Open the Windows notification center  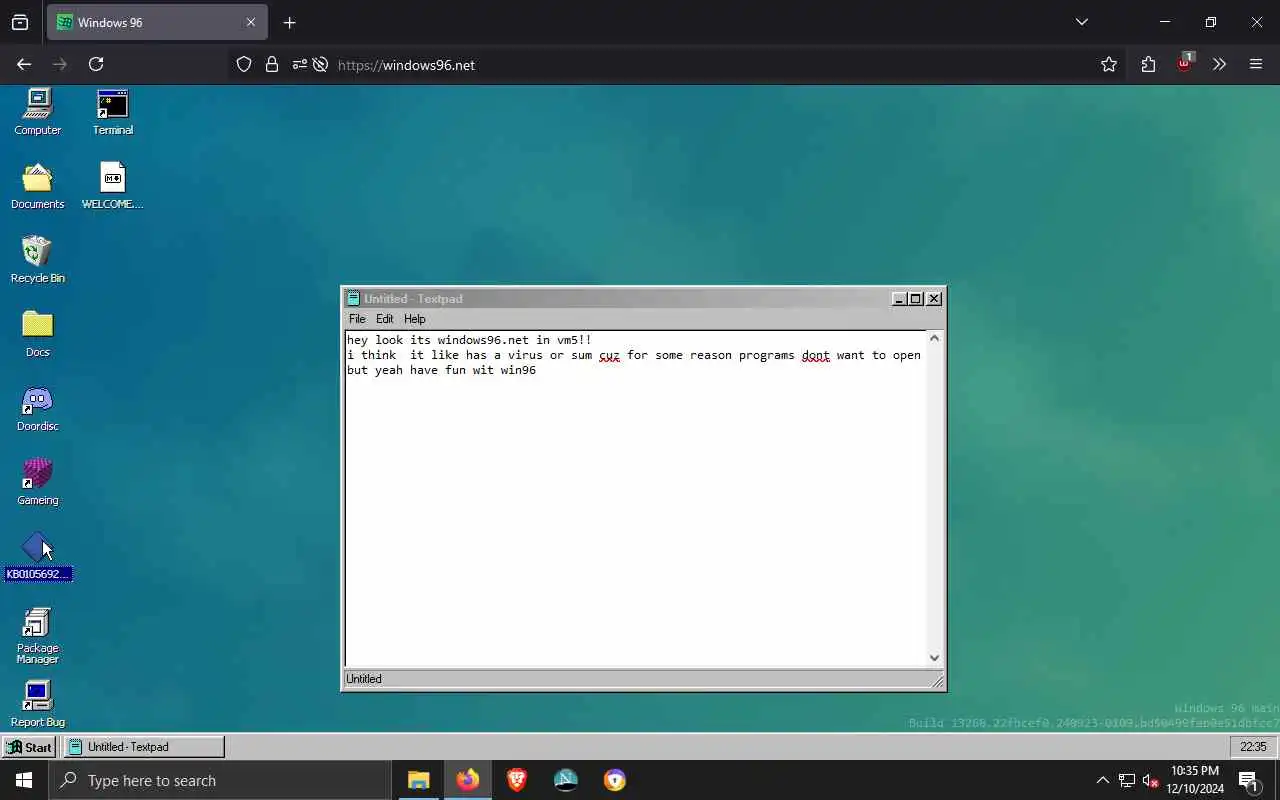(1248, 781)
